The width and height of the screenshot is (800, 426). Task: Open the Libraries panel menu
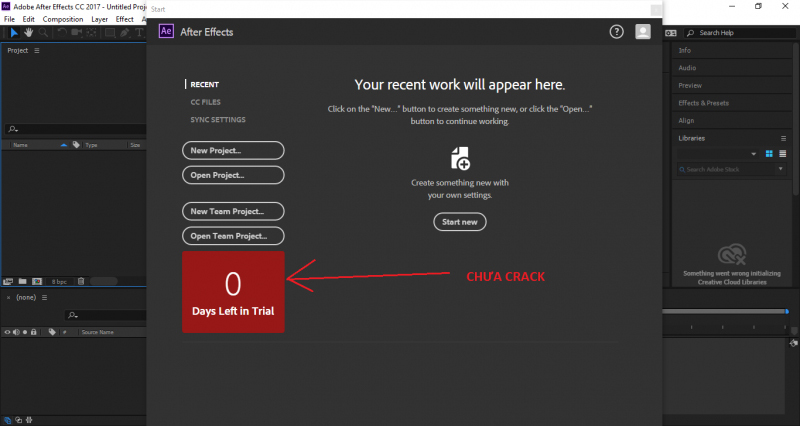[783, 138]
